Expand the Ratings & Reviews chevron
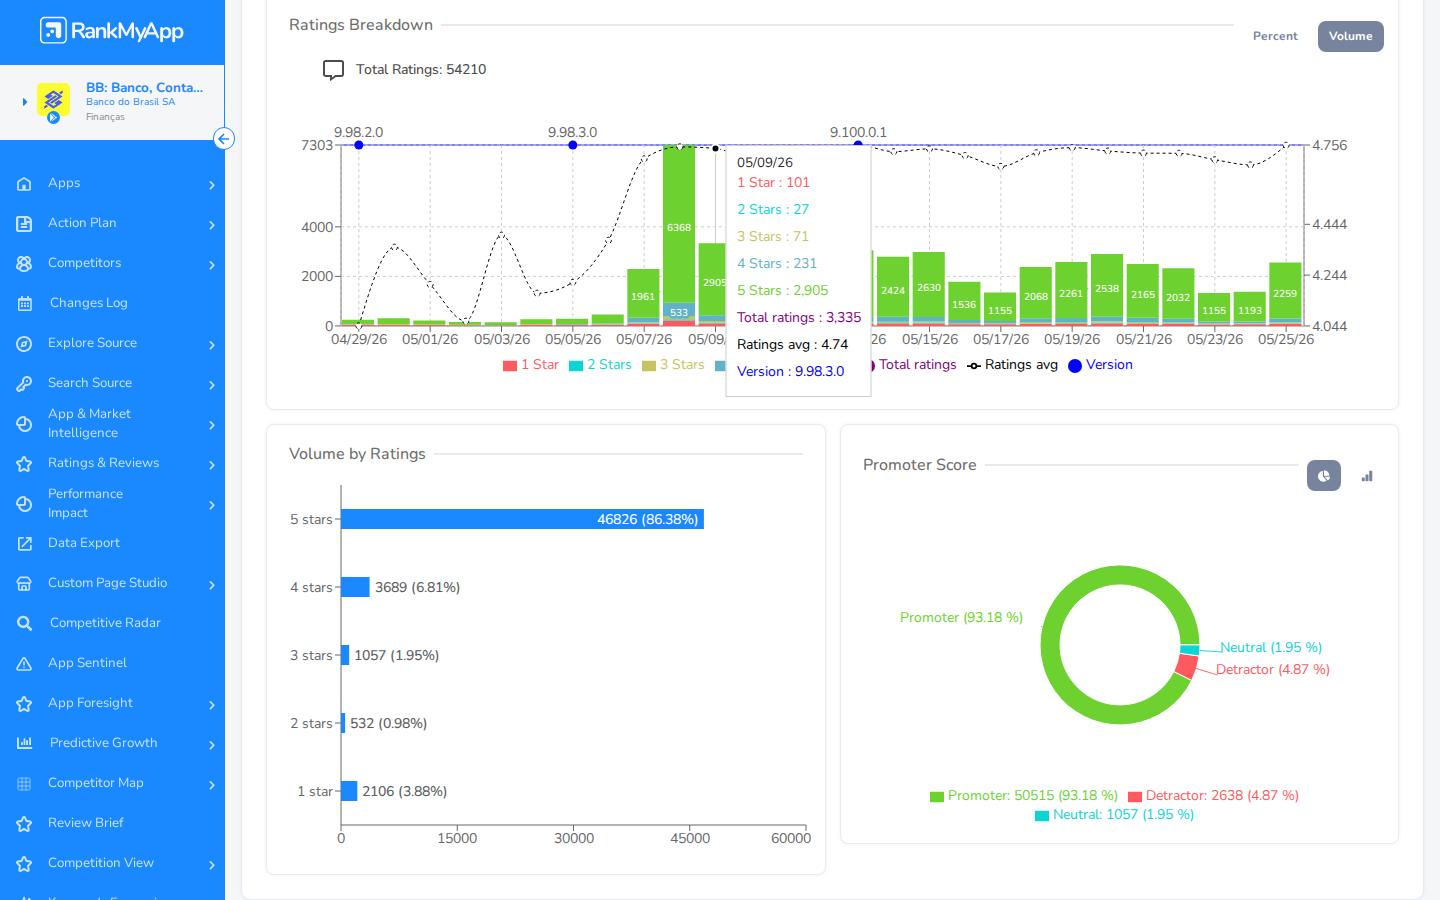This screenshot has width=1440, height=900. [x=211, y=465]
